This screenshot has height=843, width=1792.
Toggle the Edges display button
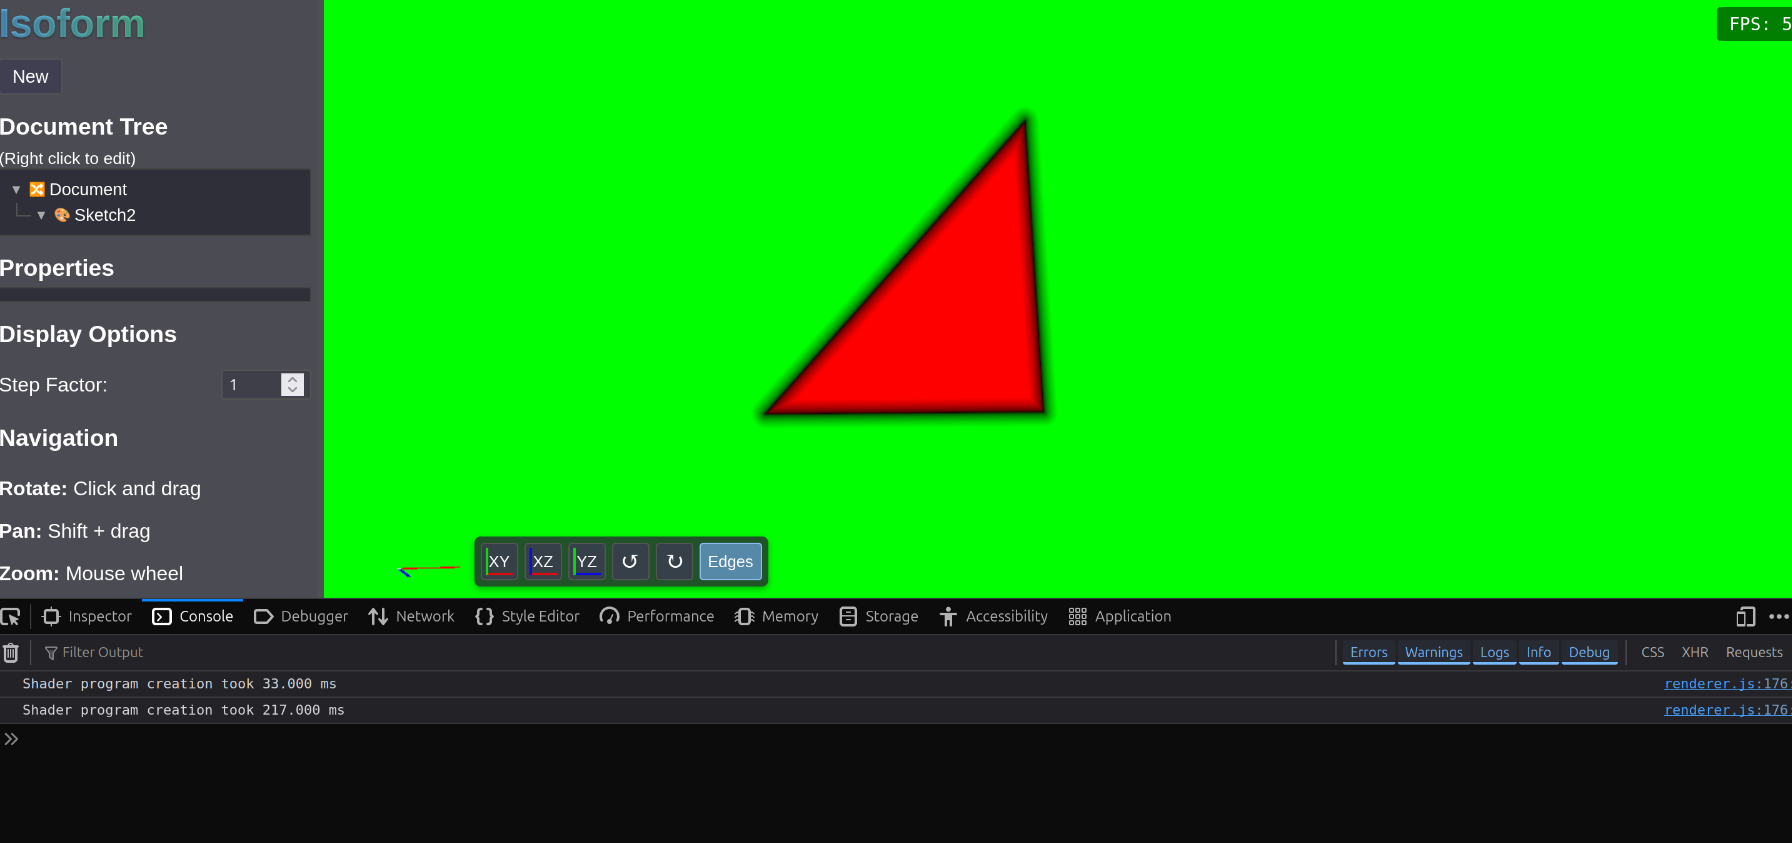[730, 562]
